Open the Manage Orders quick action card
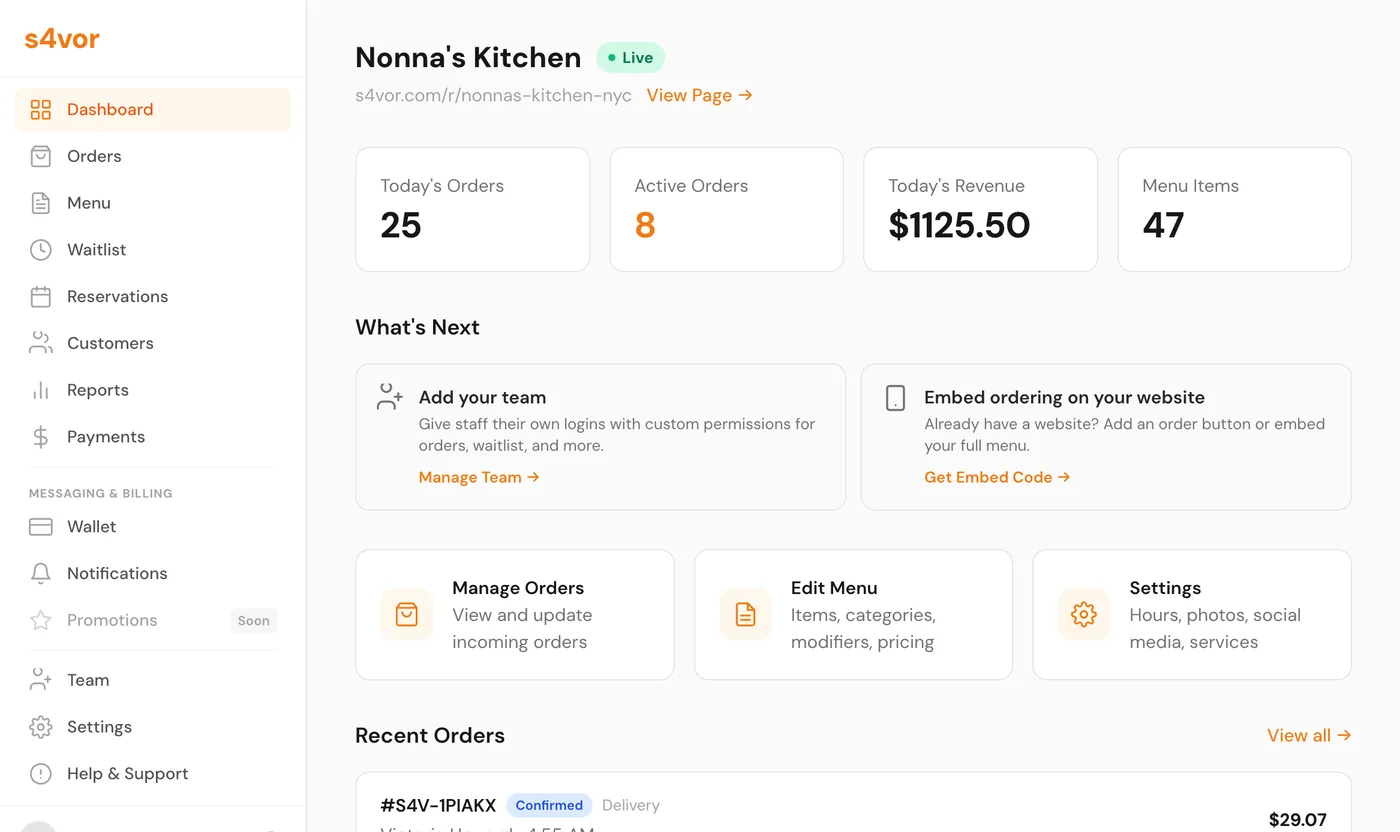1400x832 pixels. tap(514, 614)
